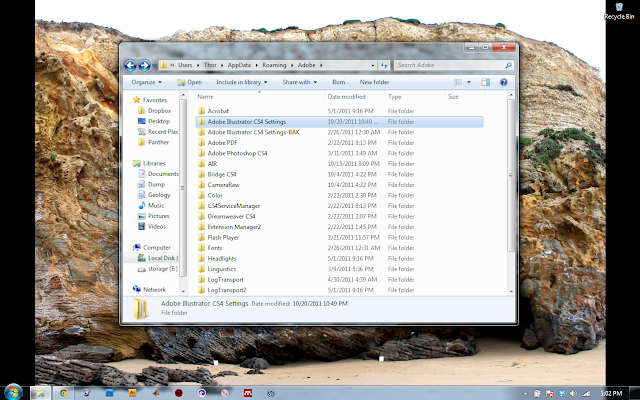Screen dimensions: 640x400
Task: Select the Bridge CS4 folder
Action: pyautogui.click(x=222, y=174)
